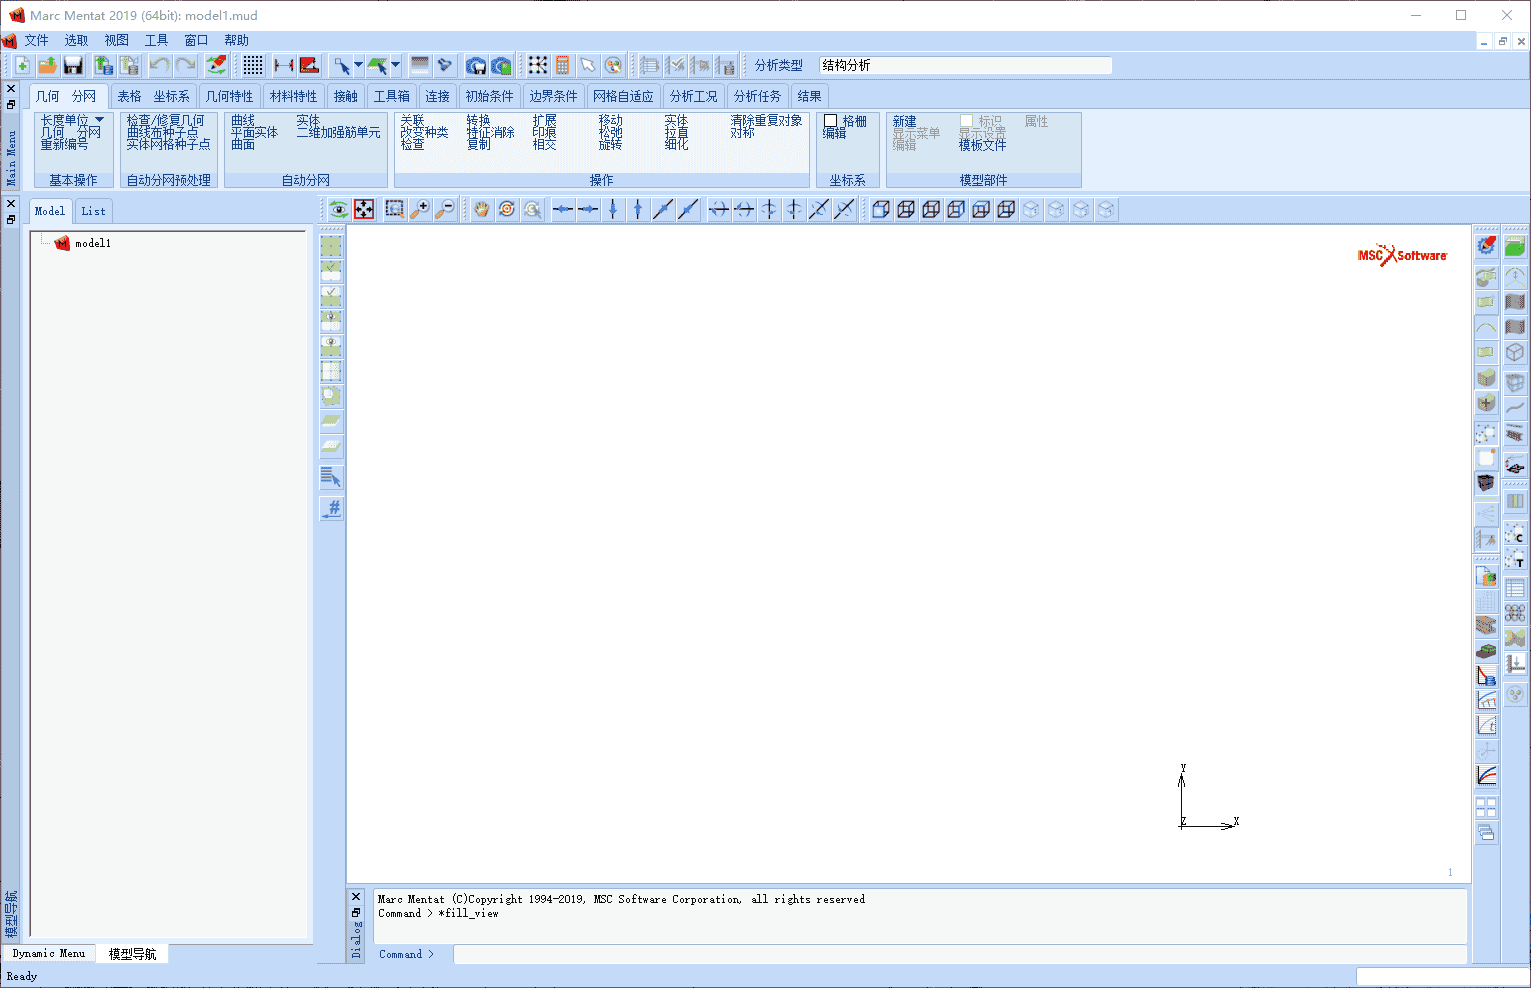This screenshot has width=1531, height=988.
Task: Click 检查/修复几何 button
Action: click(165, 120)
